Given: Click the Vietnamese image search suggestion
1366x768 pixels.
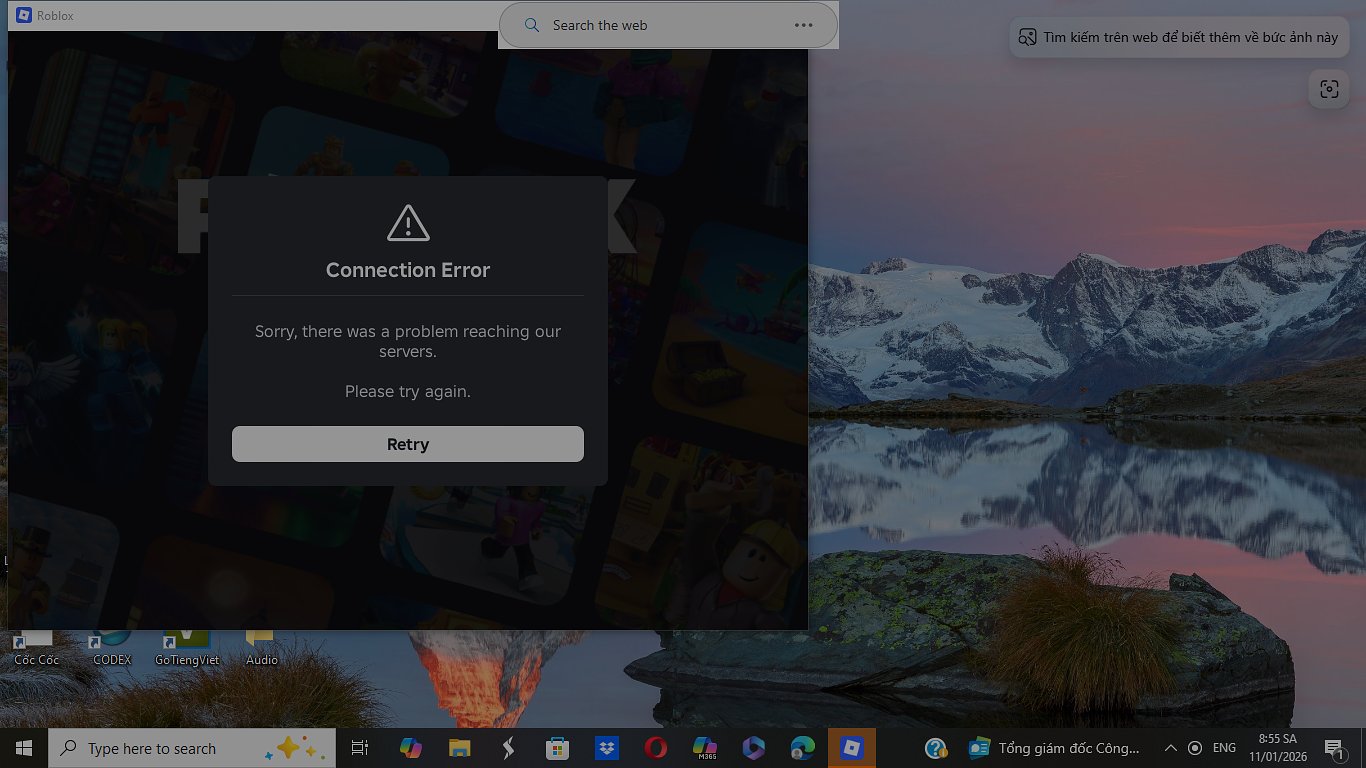Looking at the screenshot, I should point(1178,37).
